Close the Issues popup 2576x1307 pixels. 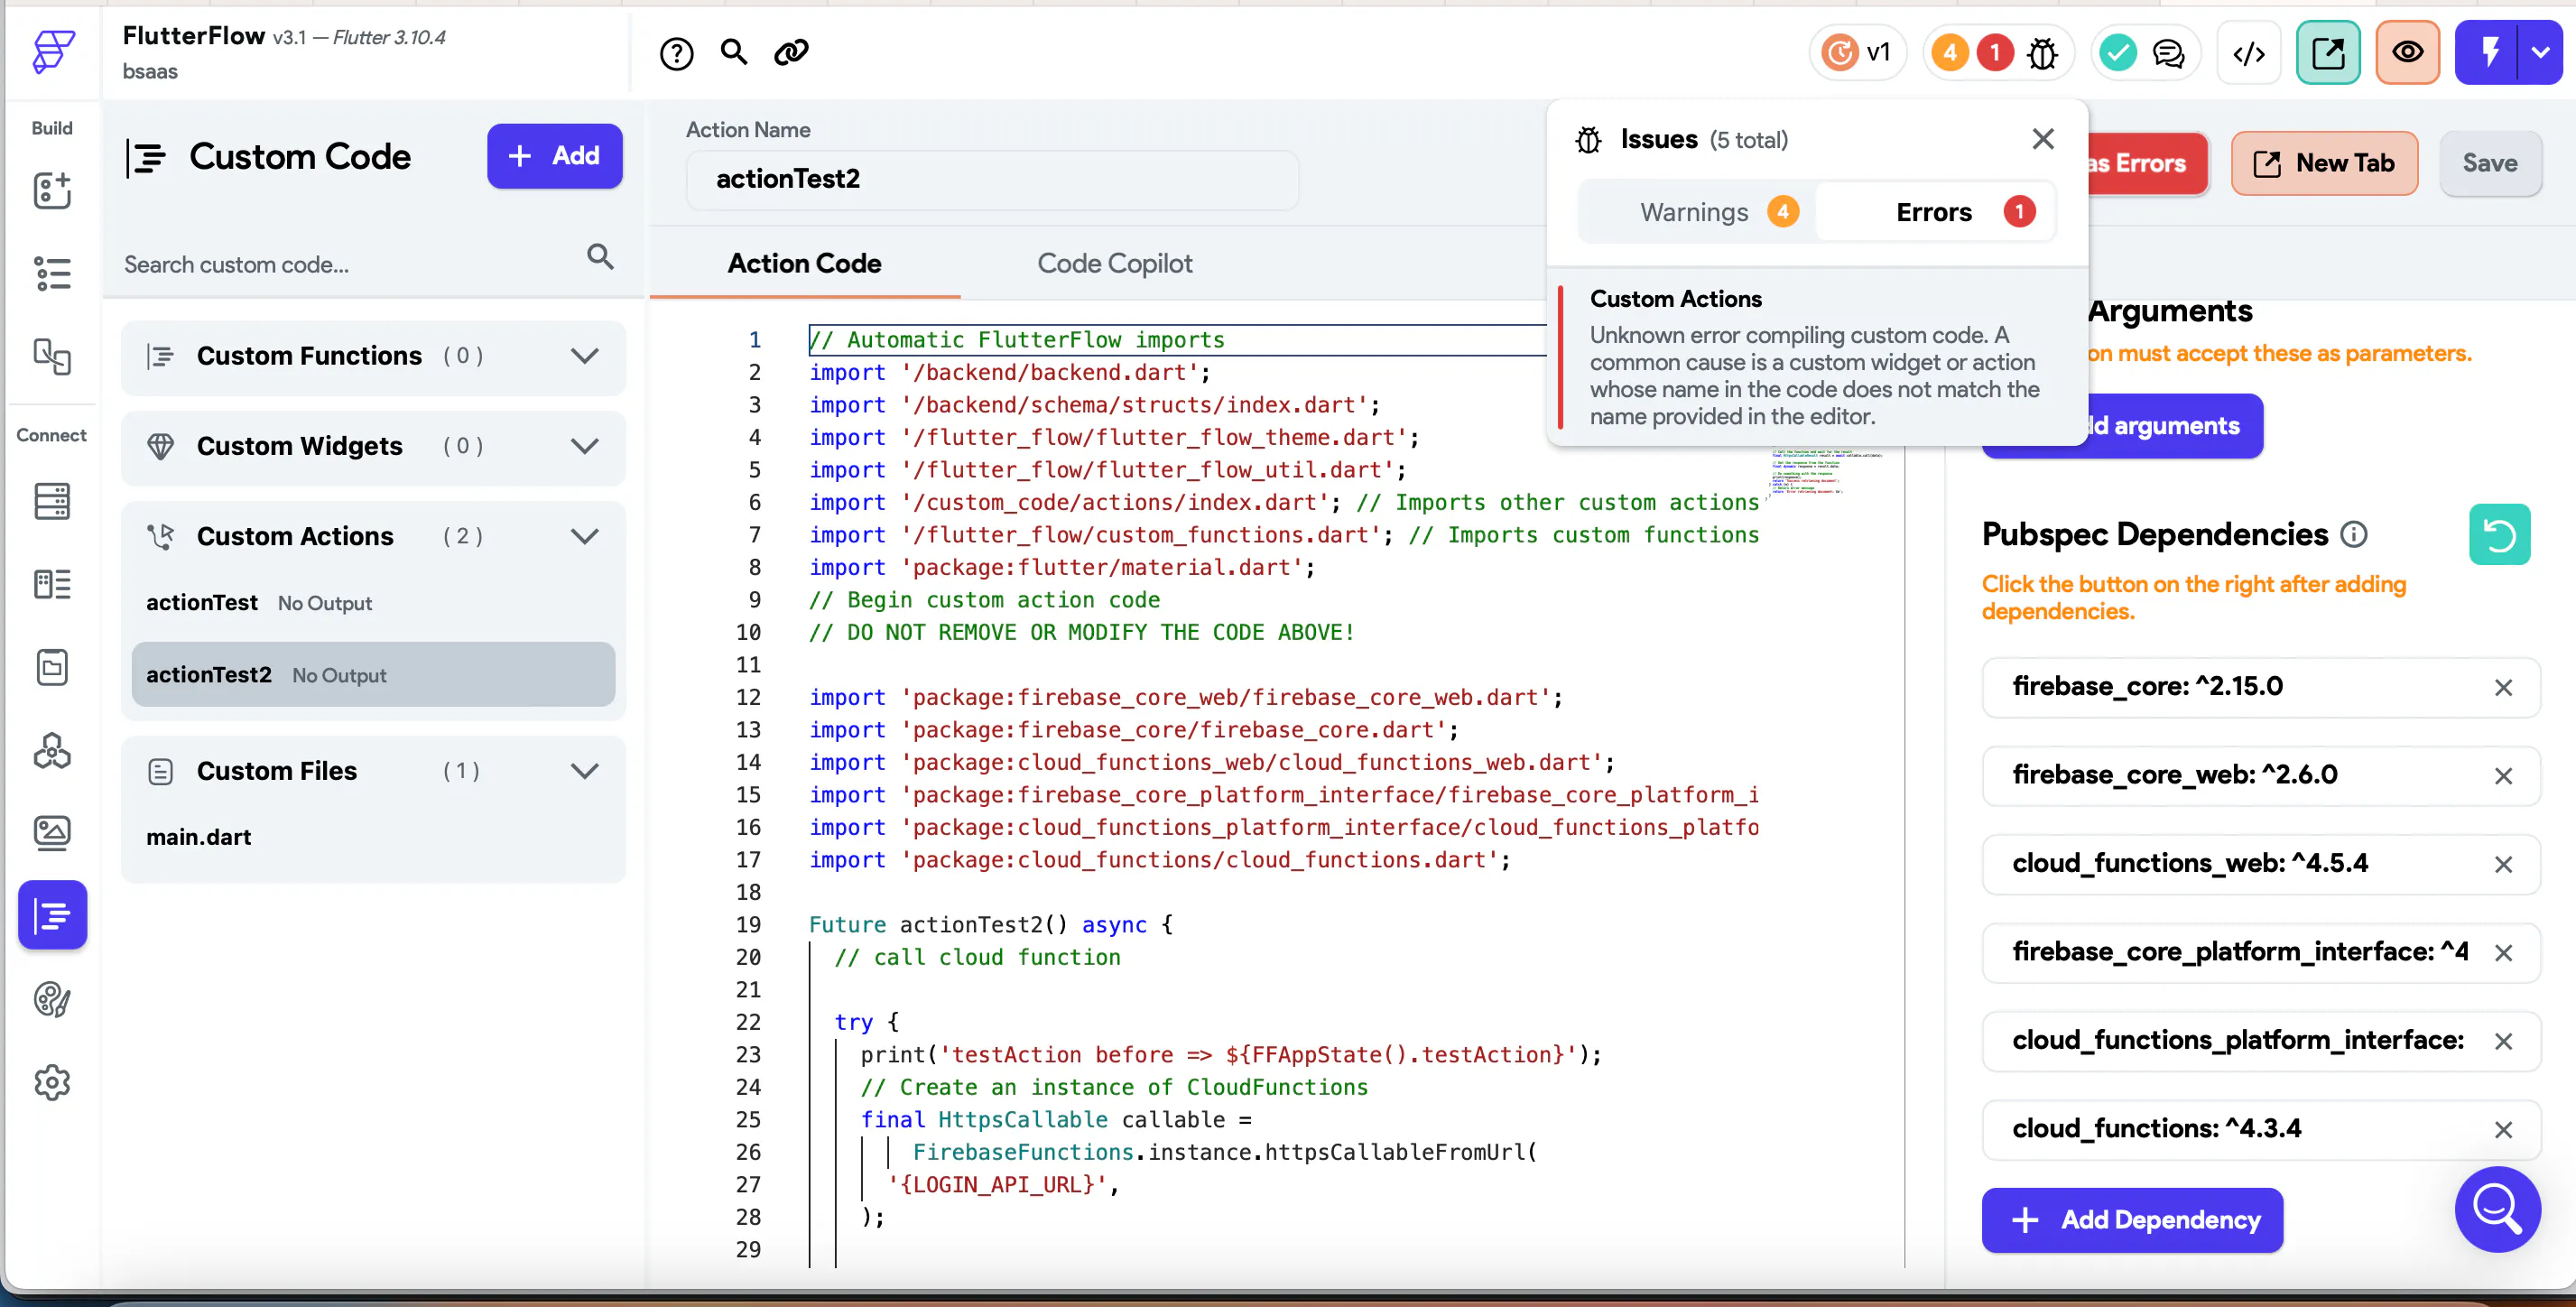coord(2043,139)
